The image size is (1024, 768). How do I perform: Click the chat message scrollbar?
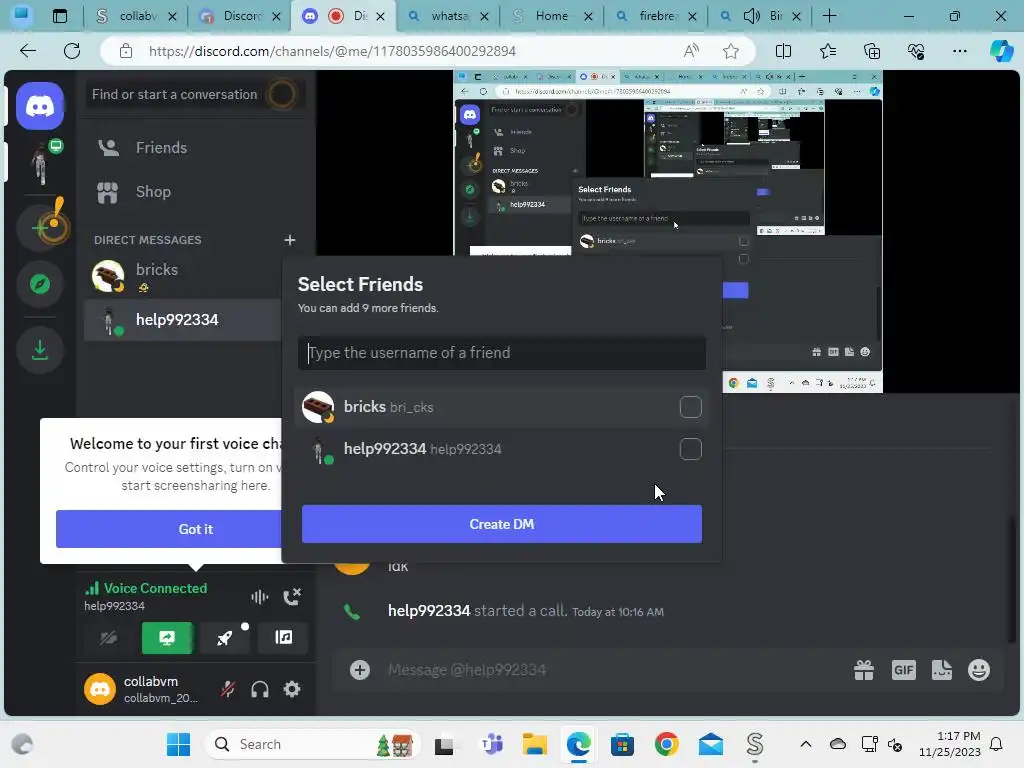tap(1013, 578)
